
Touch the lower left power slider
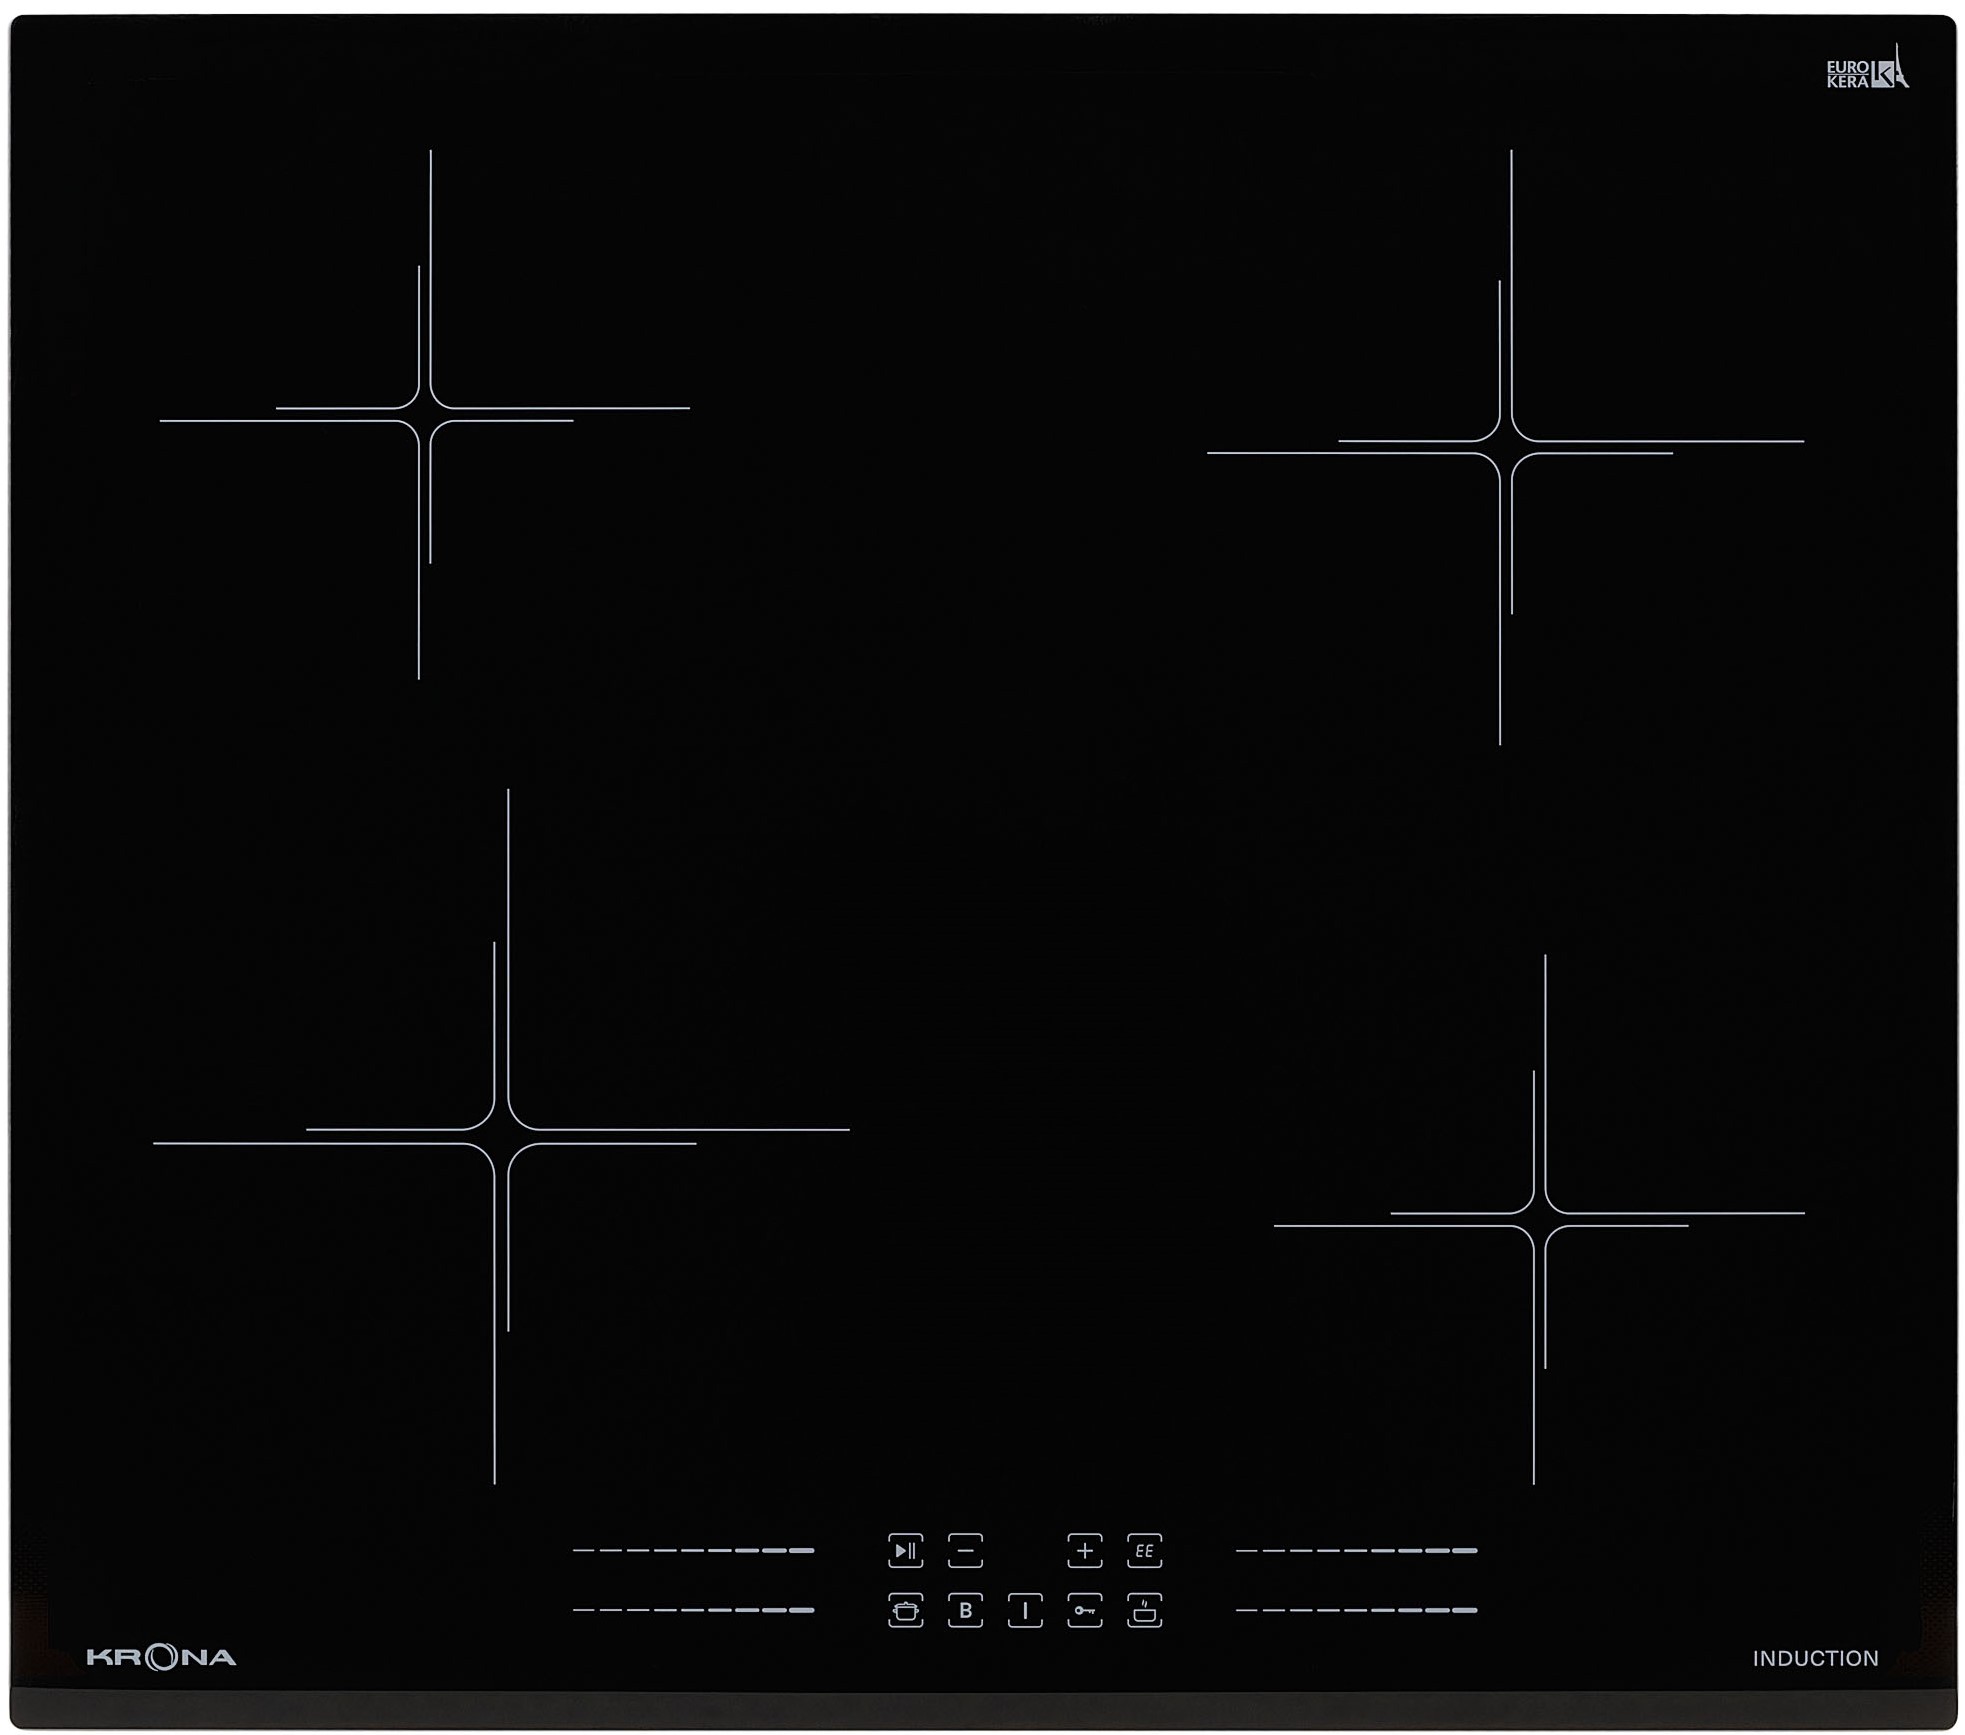[693, 1610]
